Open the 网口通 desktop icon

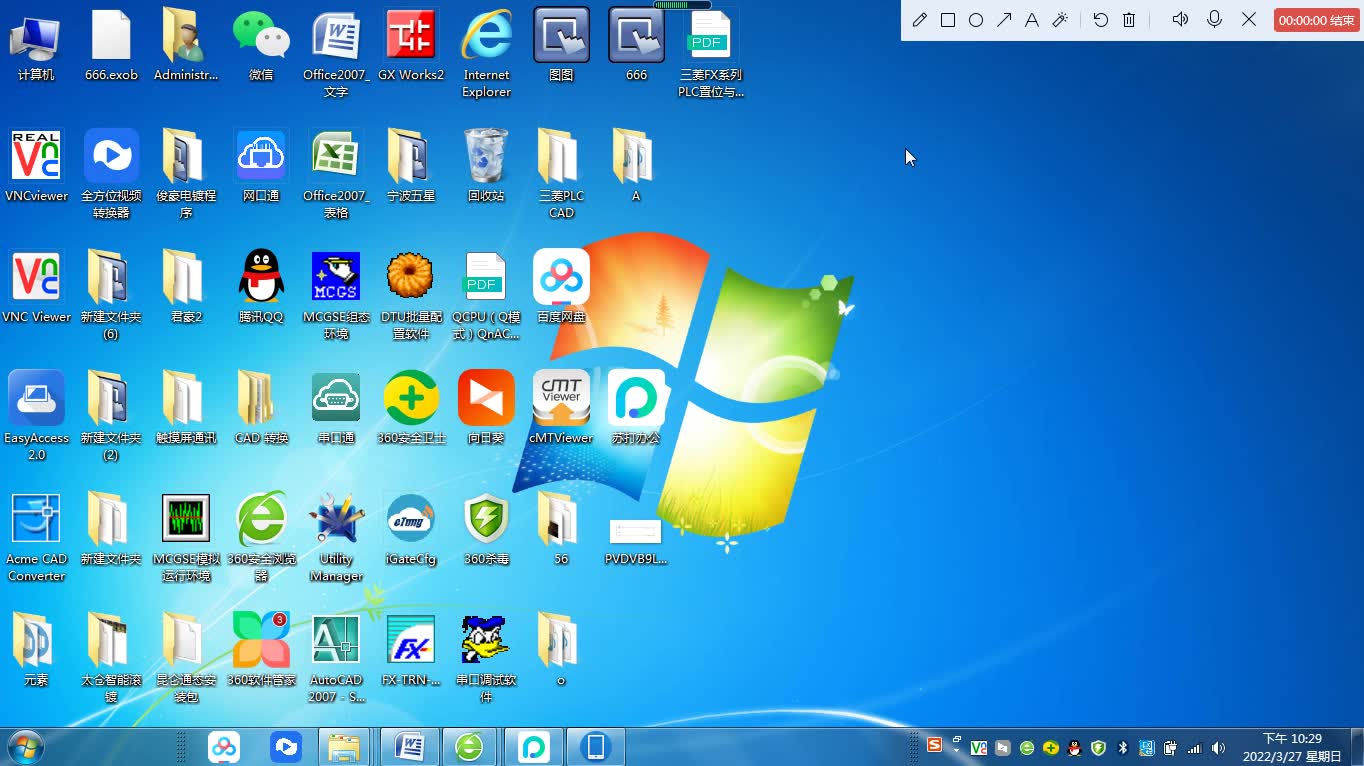point(261,166)
